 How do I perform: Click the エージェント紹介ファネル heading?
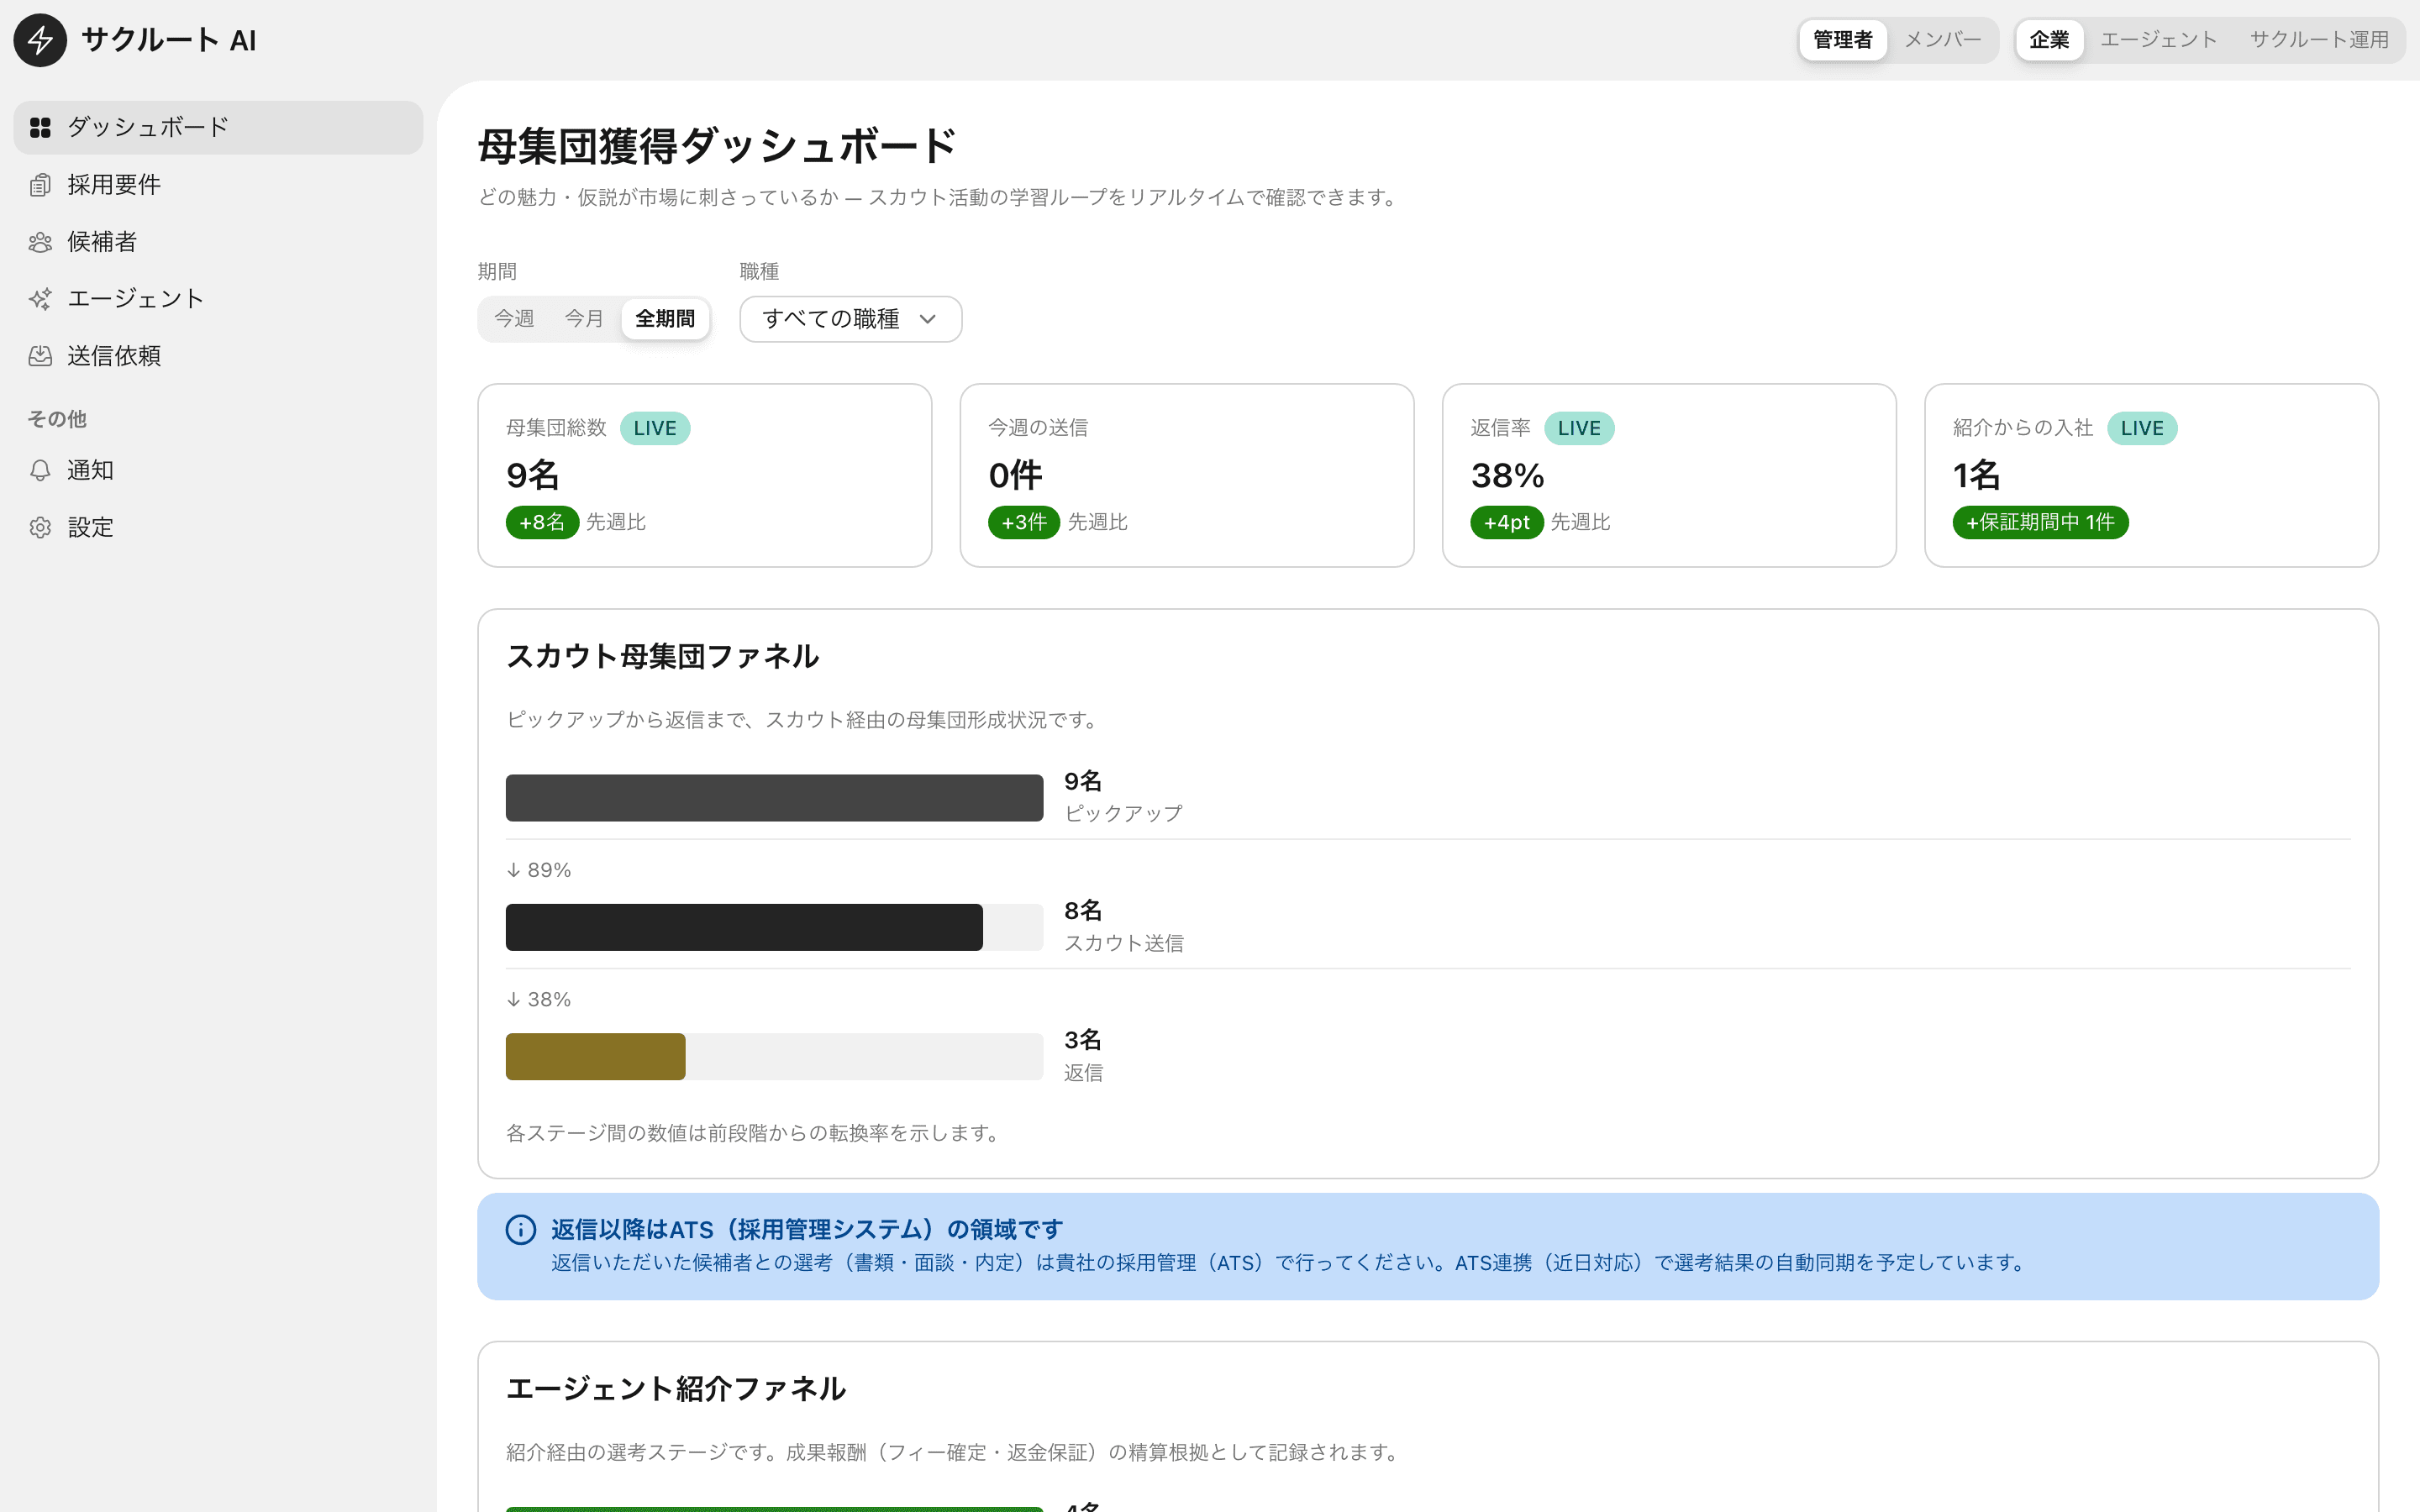point(676,1388)
